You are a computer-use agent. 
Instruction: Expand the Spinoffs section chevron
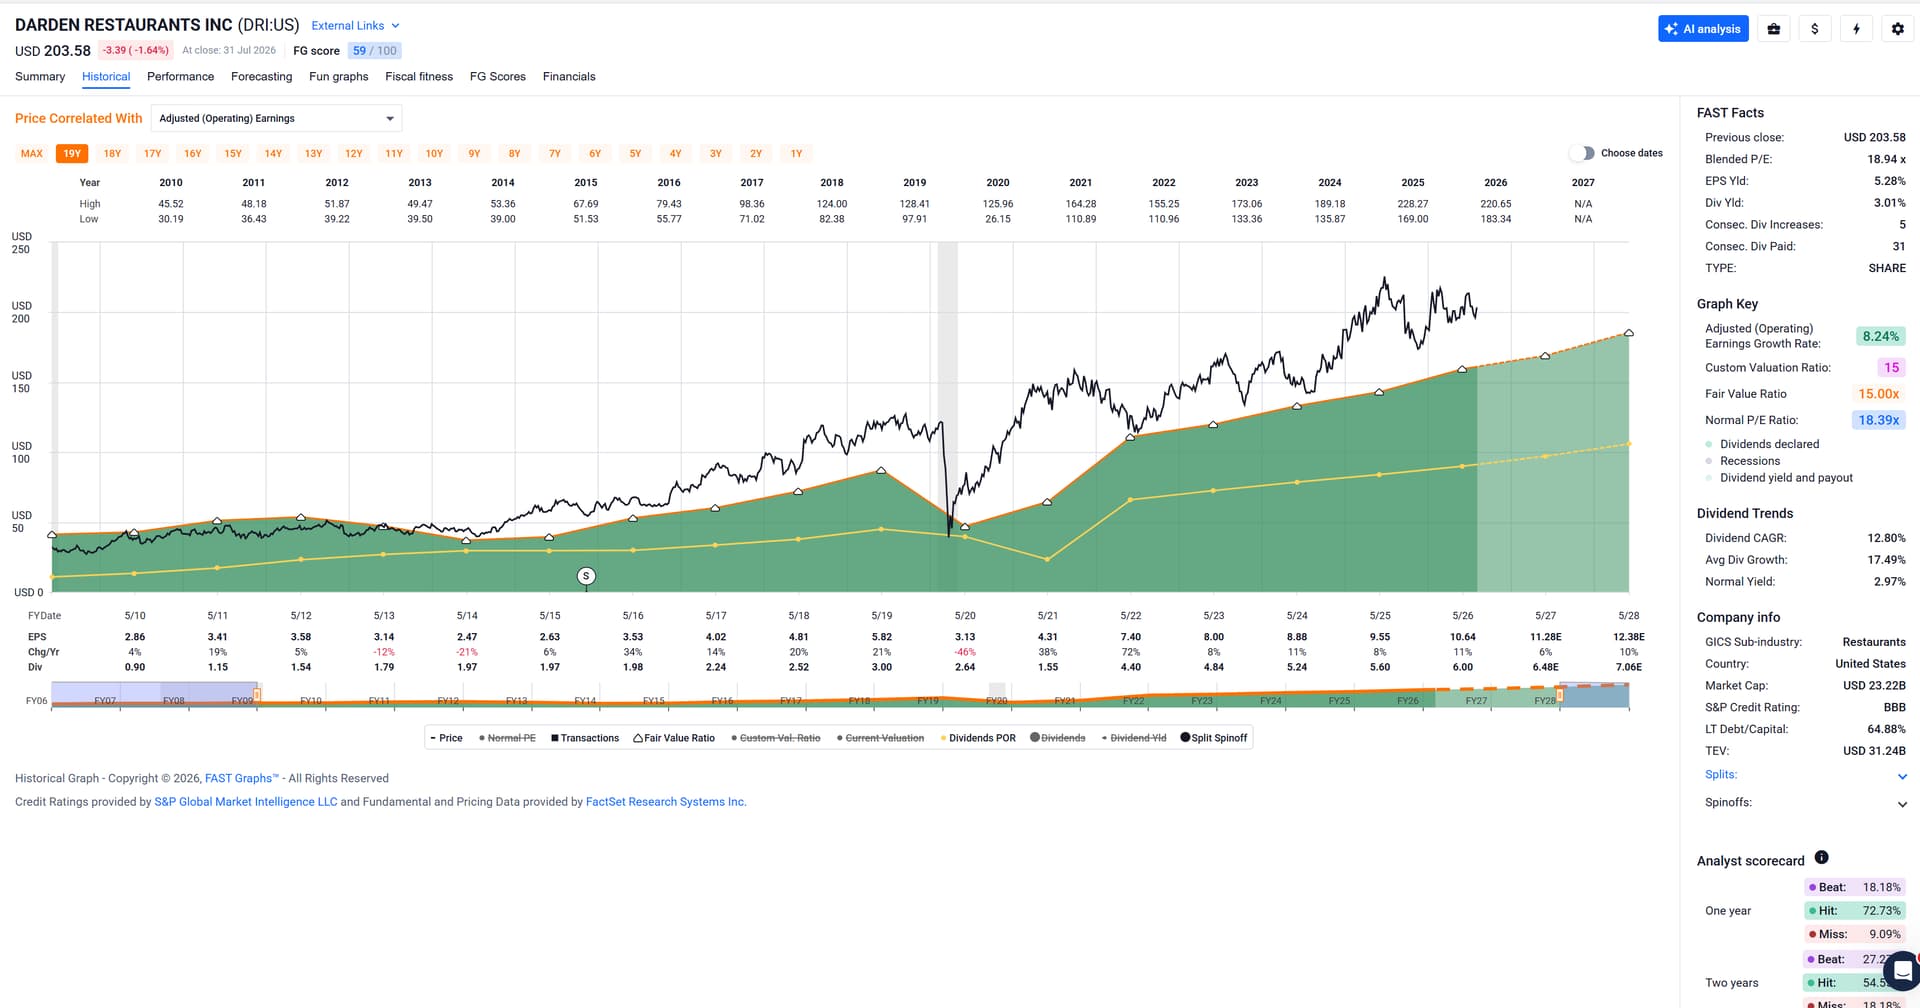pos(1902,804)
